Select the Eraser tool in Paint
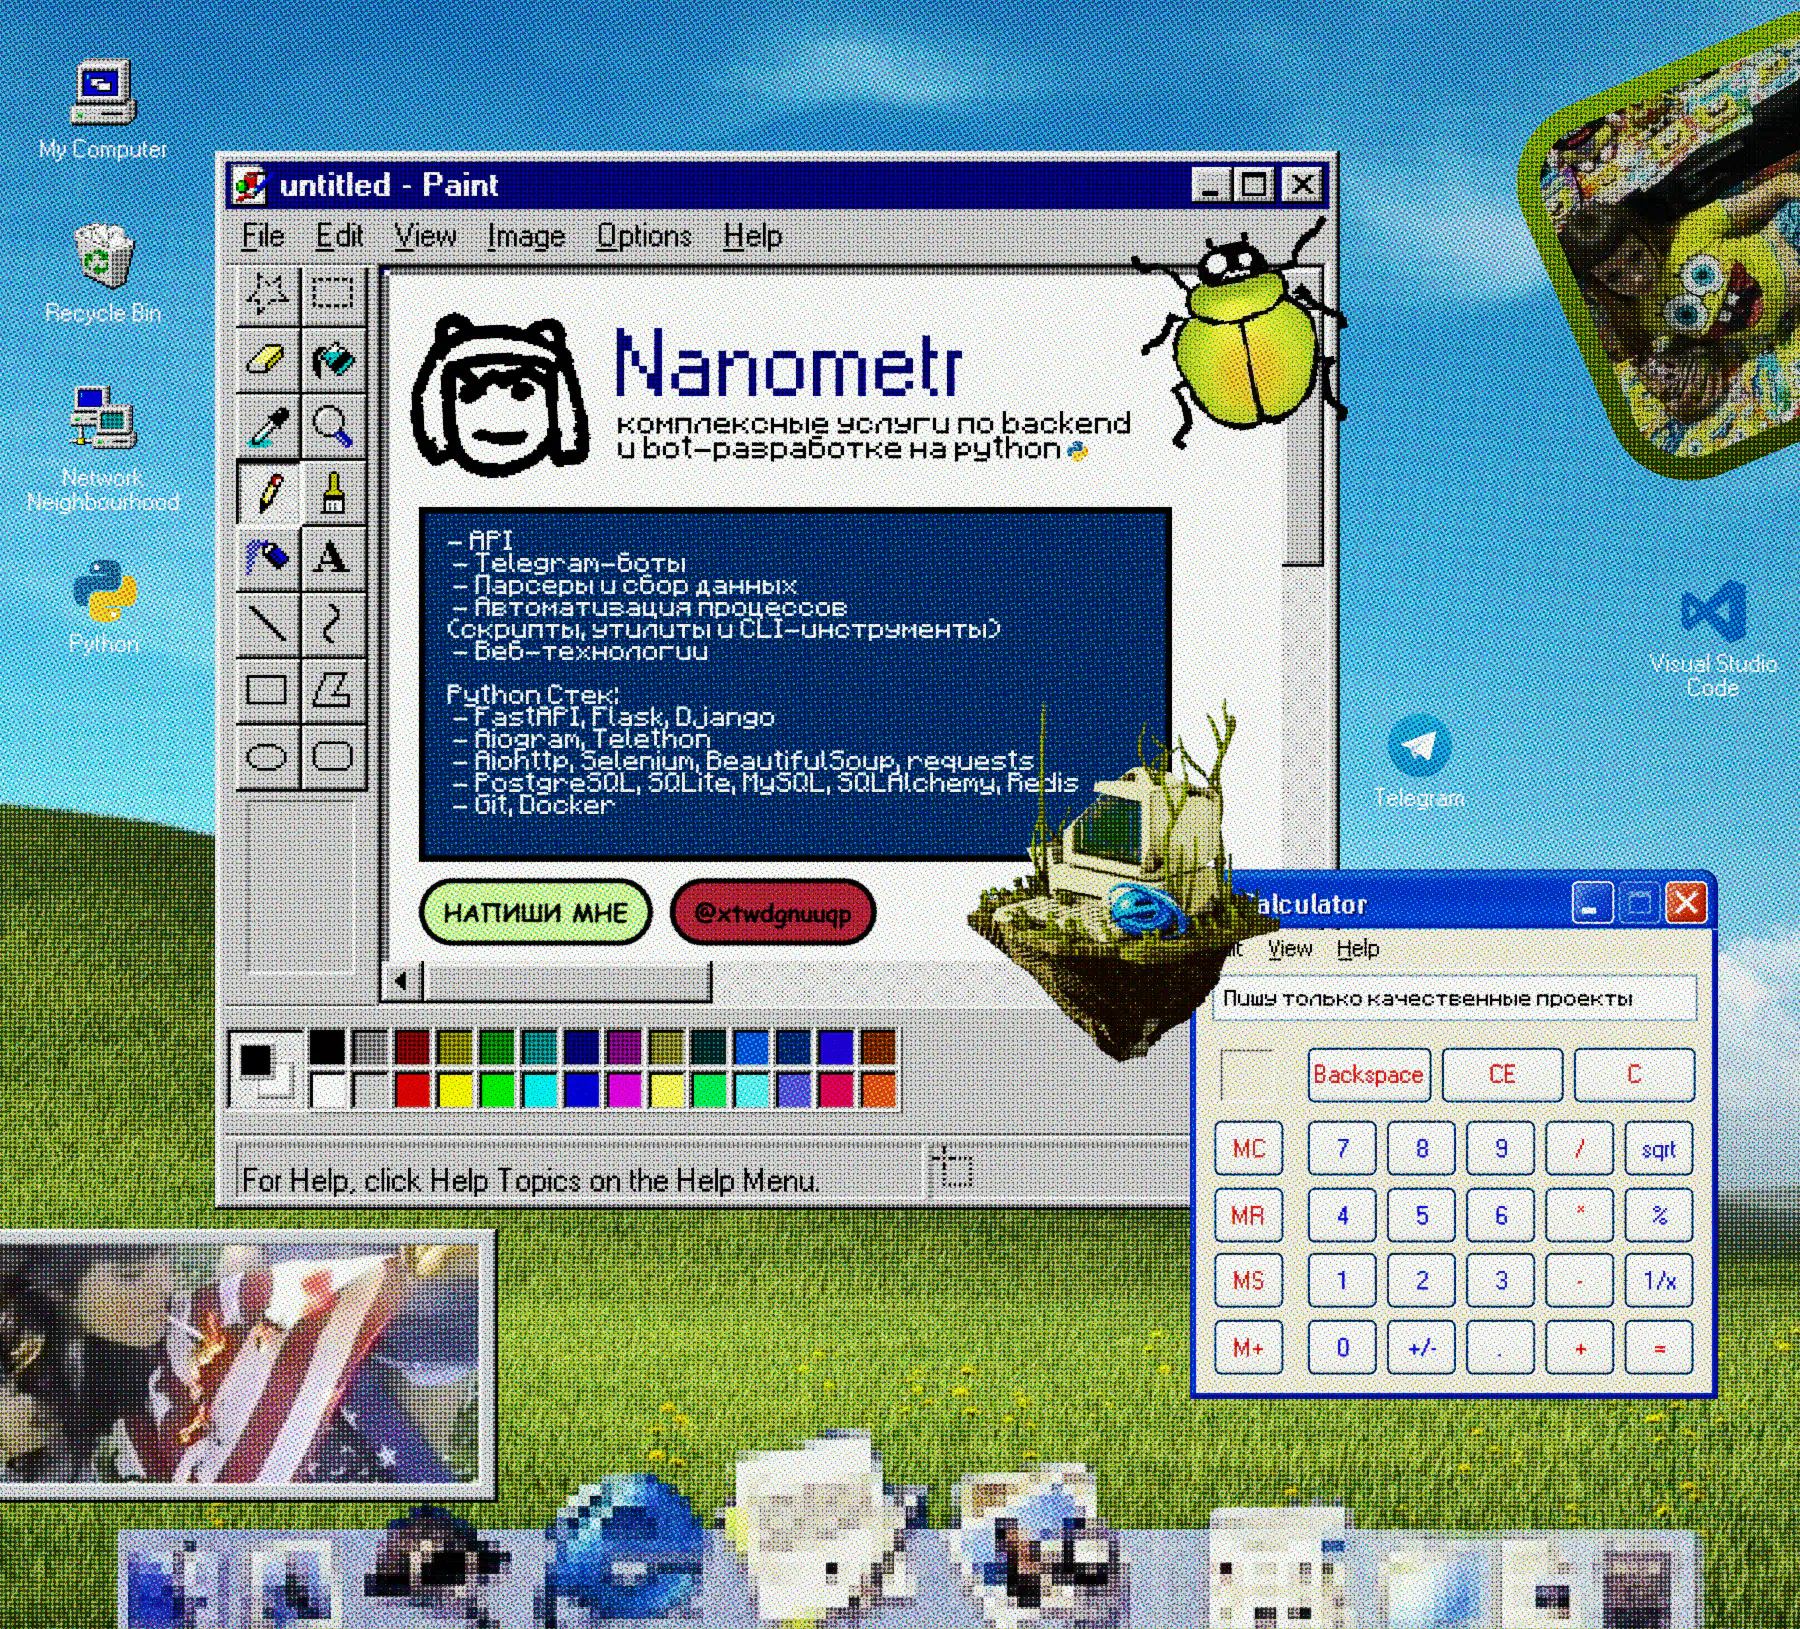 267,359
